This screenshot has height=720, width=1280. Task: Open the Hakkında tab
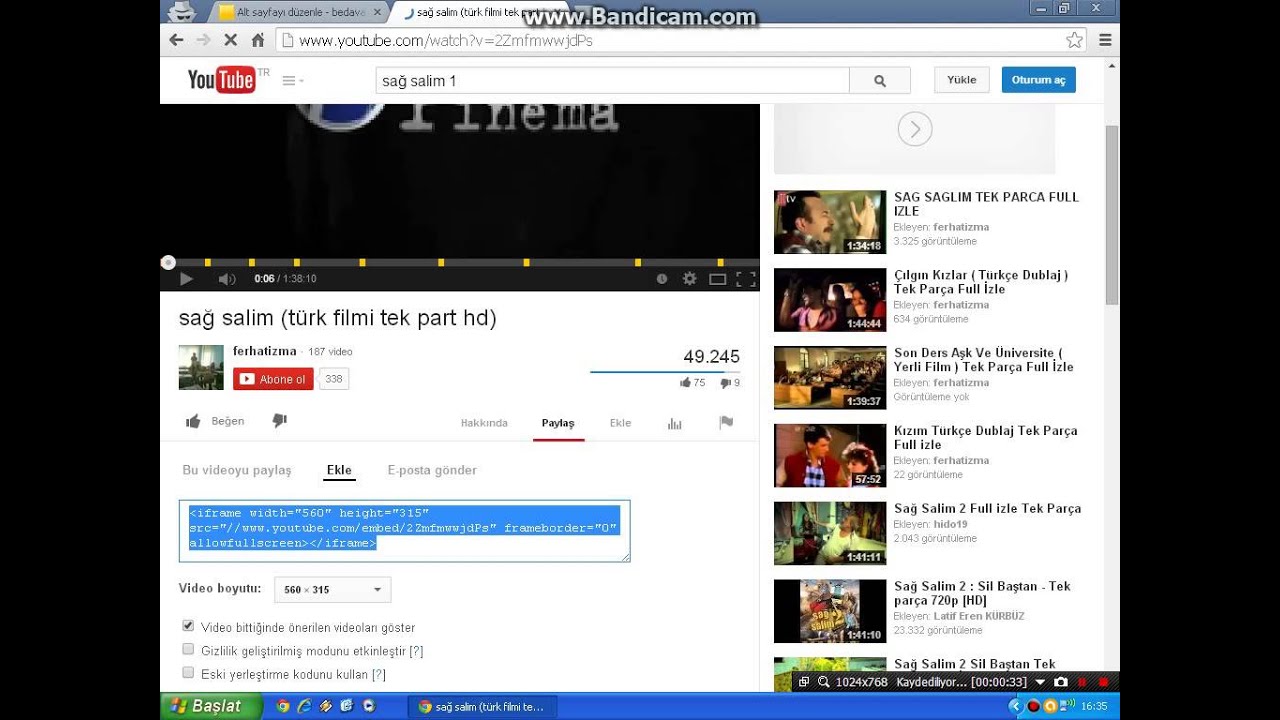coord(484,423)
